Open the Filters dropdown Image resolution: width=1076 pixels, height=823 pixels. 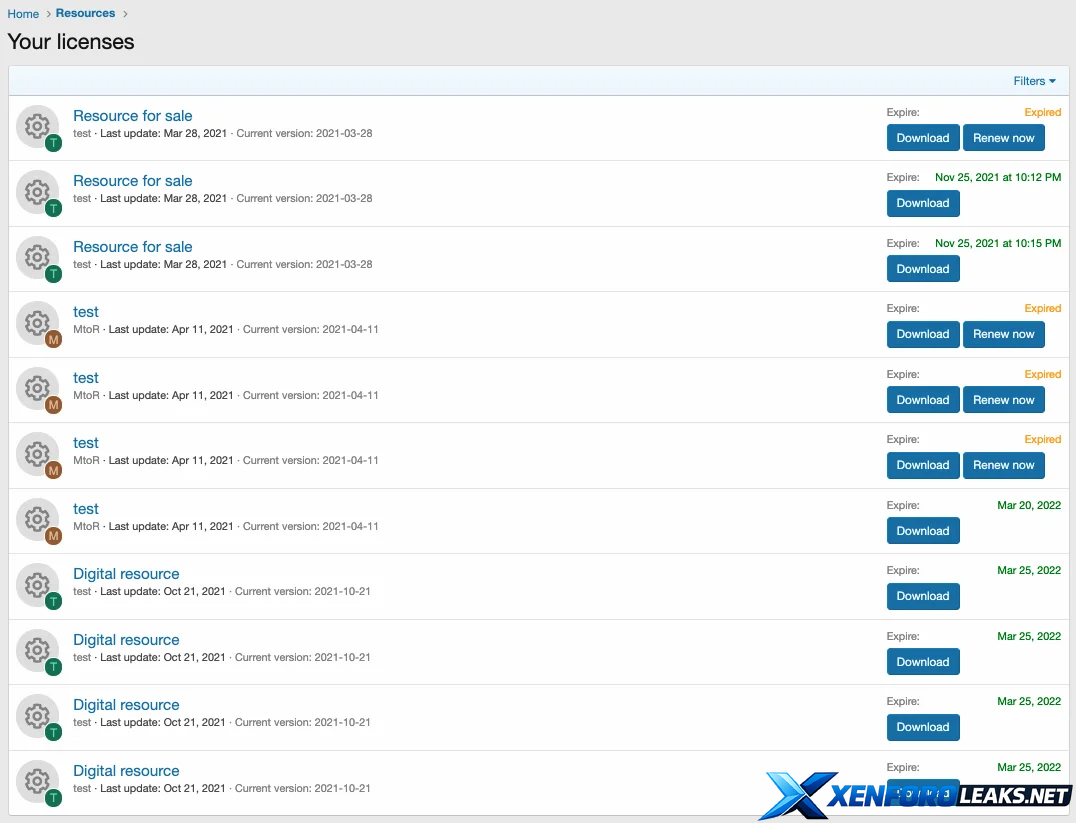click(x=1034, y=81)
